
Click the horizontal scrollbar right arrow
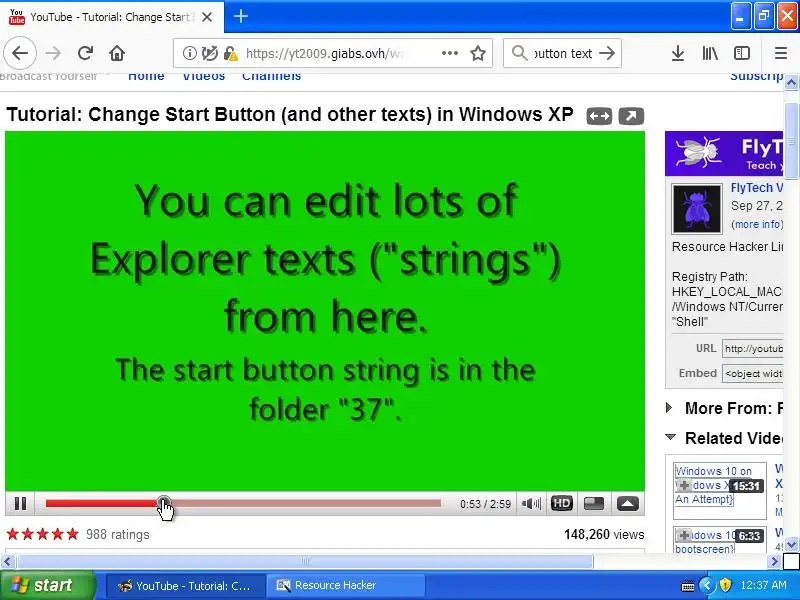[x=774, y=562]
